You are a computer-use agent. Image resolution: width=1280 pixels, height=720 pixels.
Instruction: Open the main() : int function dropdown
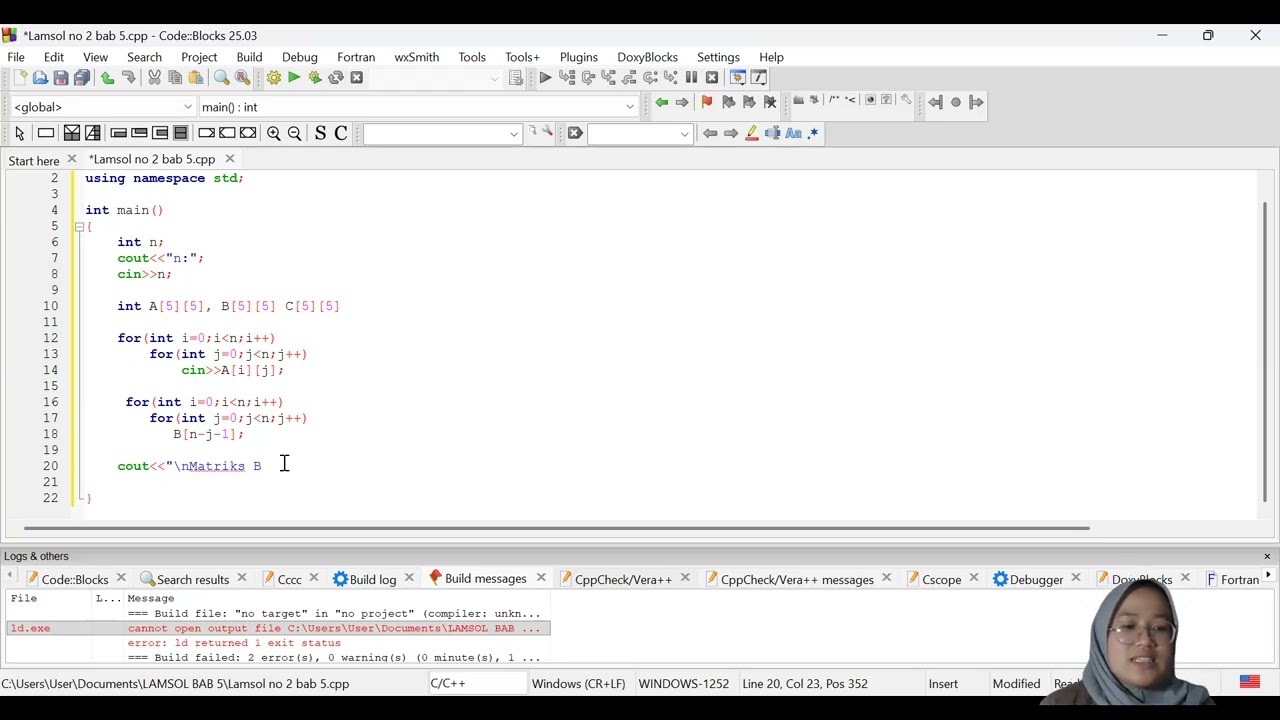click(630, 107)
